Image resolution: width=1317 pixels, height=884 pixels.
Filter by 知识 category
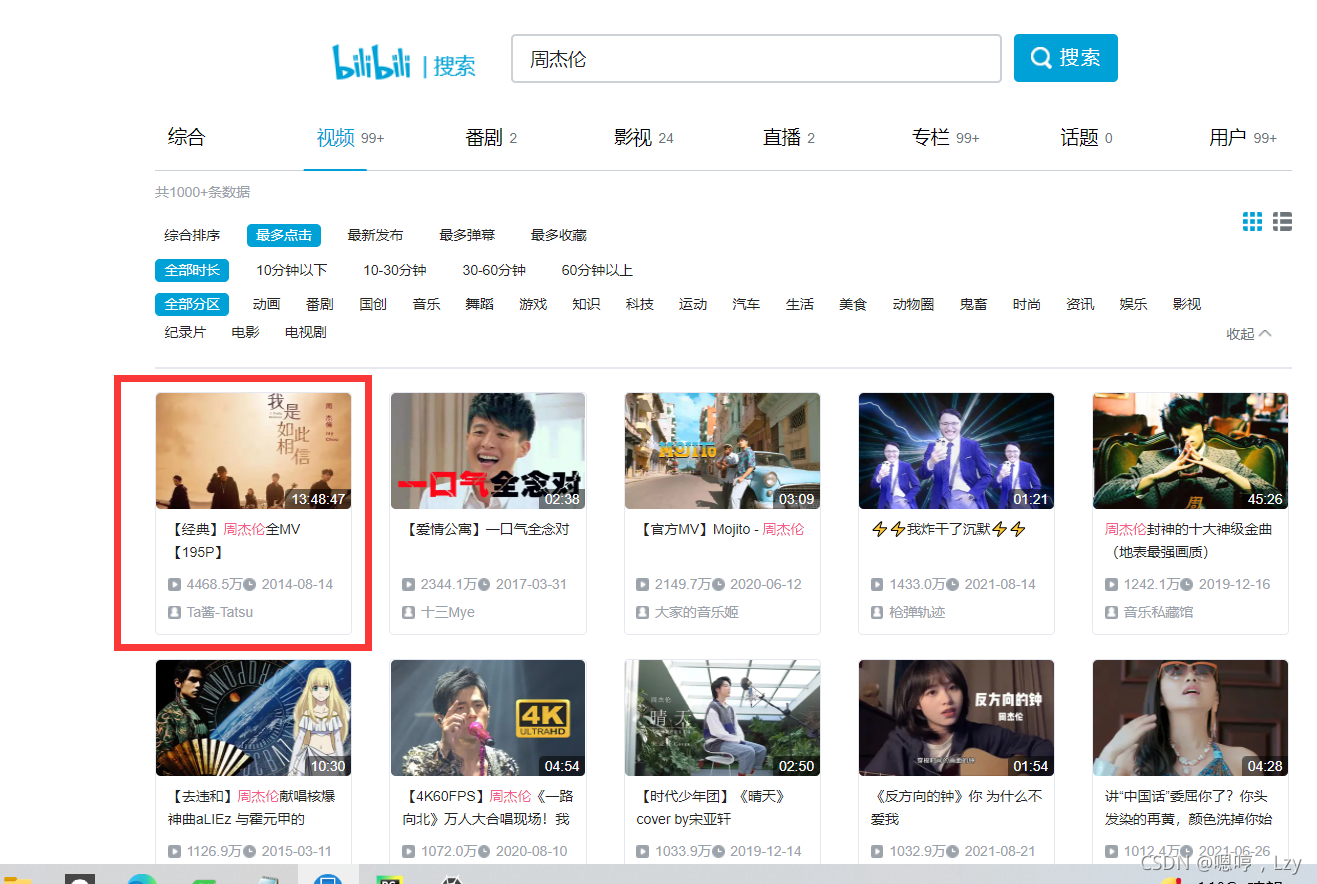pyautogui.click(x=586, y=304)
